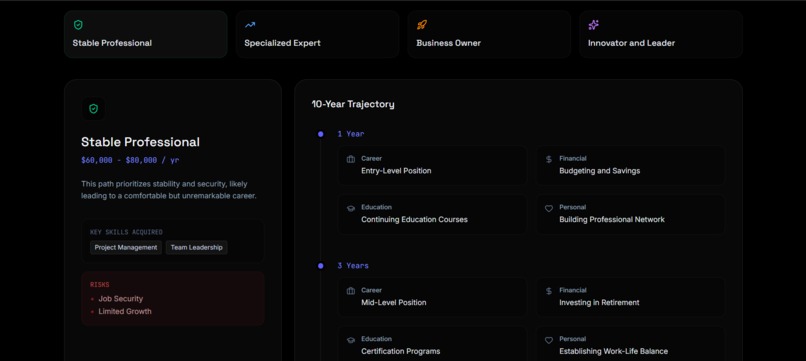Click heart icon beside Building Professional Network
806x361 pixels.
(549, 208)
